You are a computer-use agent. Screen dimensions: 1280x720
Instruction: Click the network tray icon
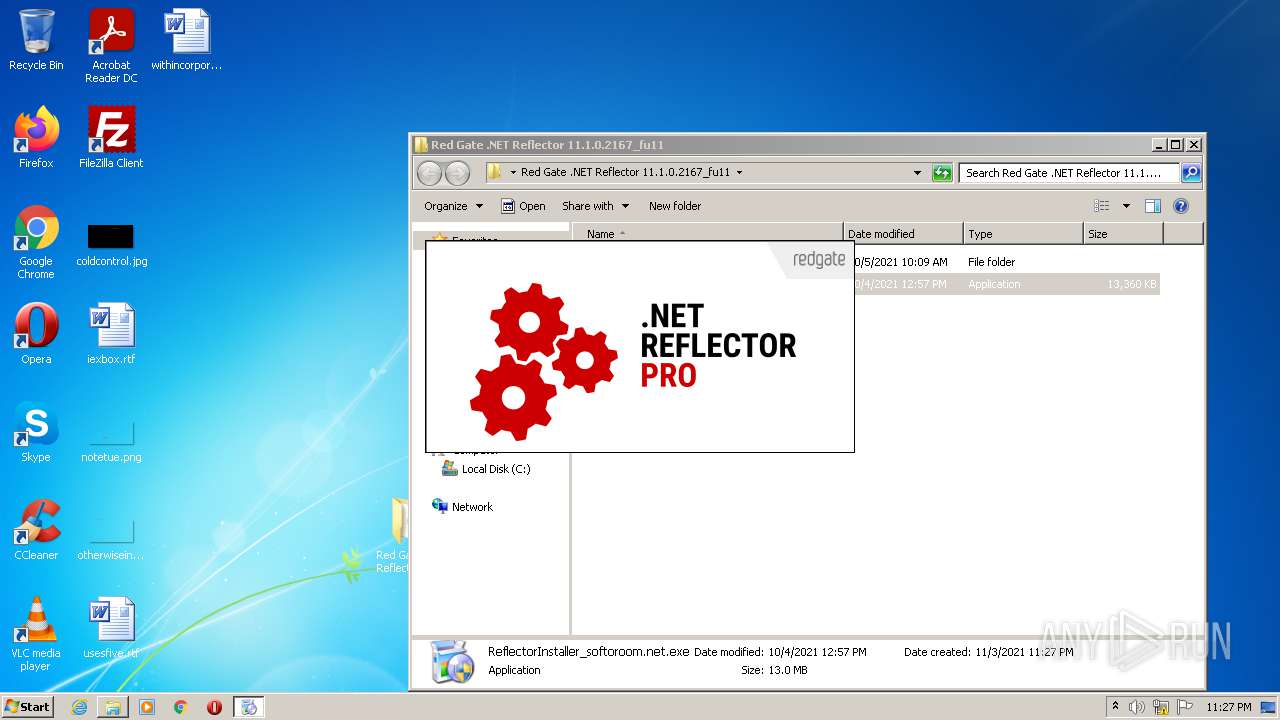pyautogui.click(x=1161, y=707)
